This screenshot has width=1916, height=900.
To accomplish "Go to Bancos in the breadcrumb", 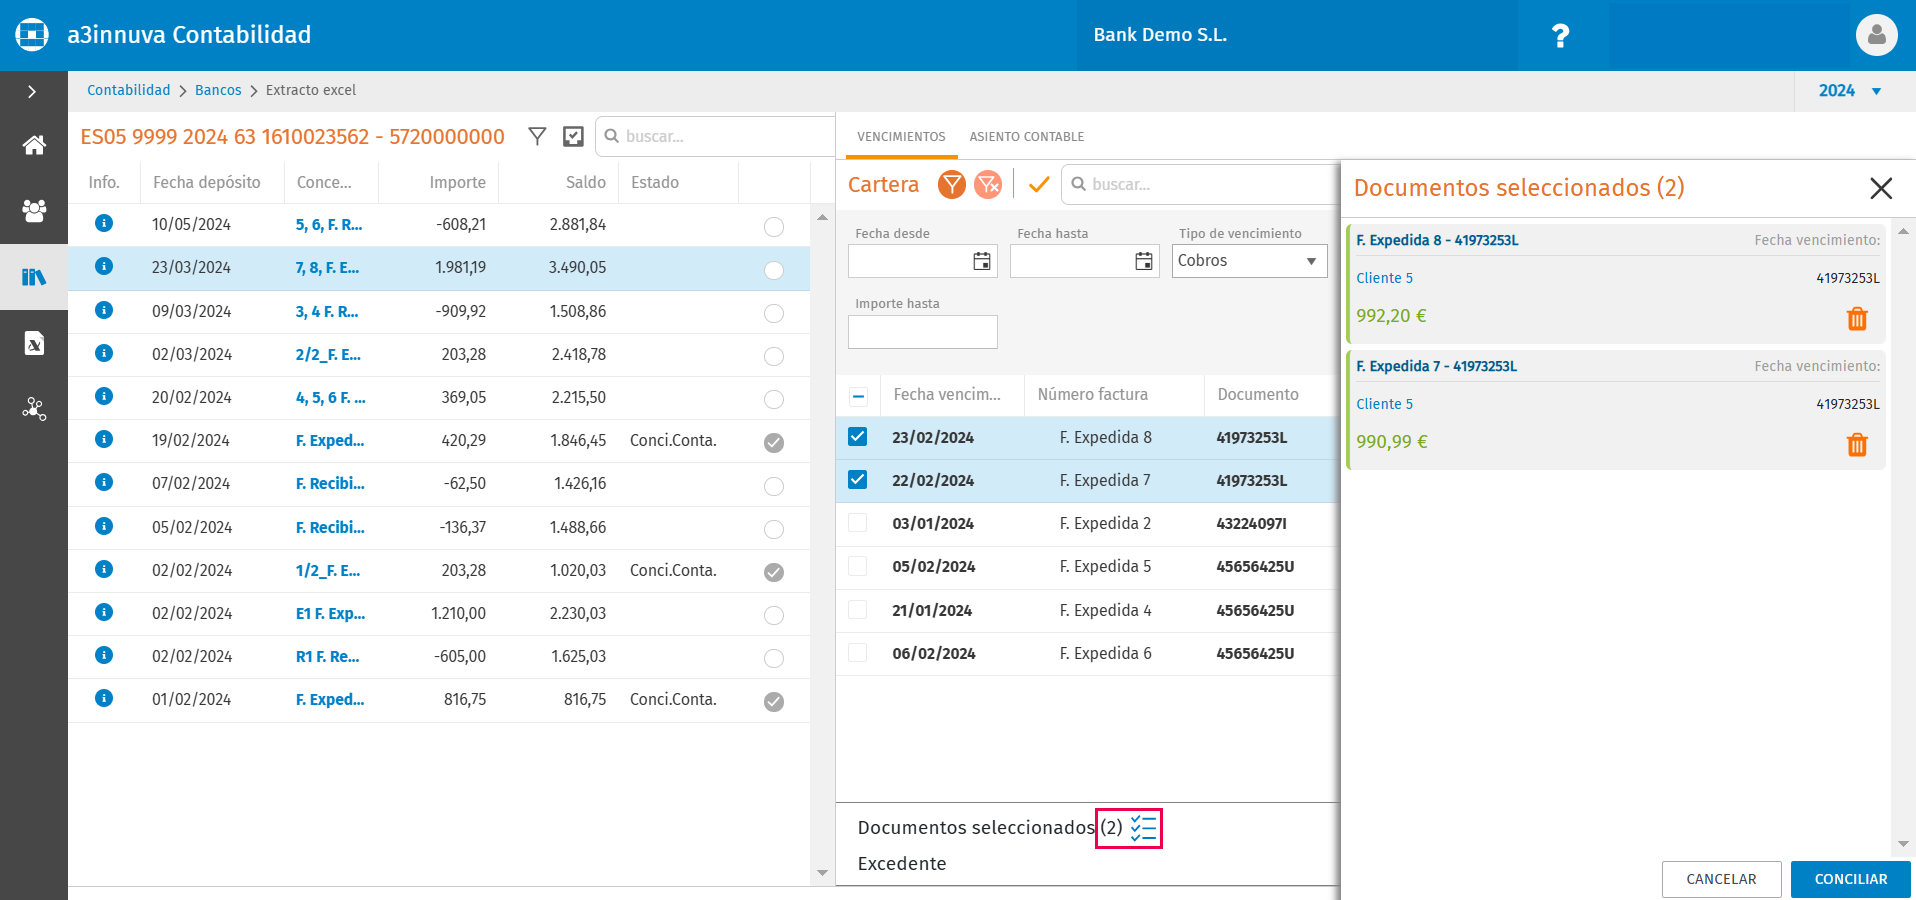I will coord(218,90).
